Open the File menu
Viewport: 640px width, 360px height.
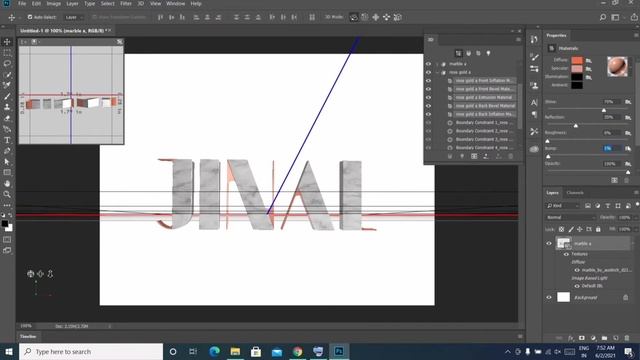[22, 4]
